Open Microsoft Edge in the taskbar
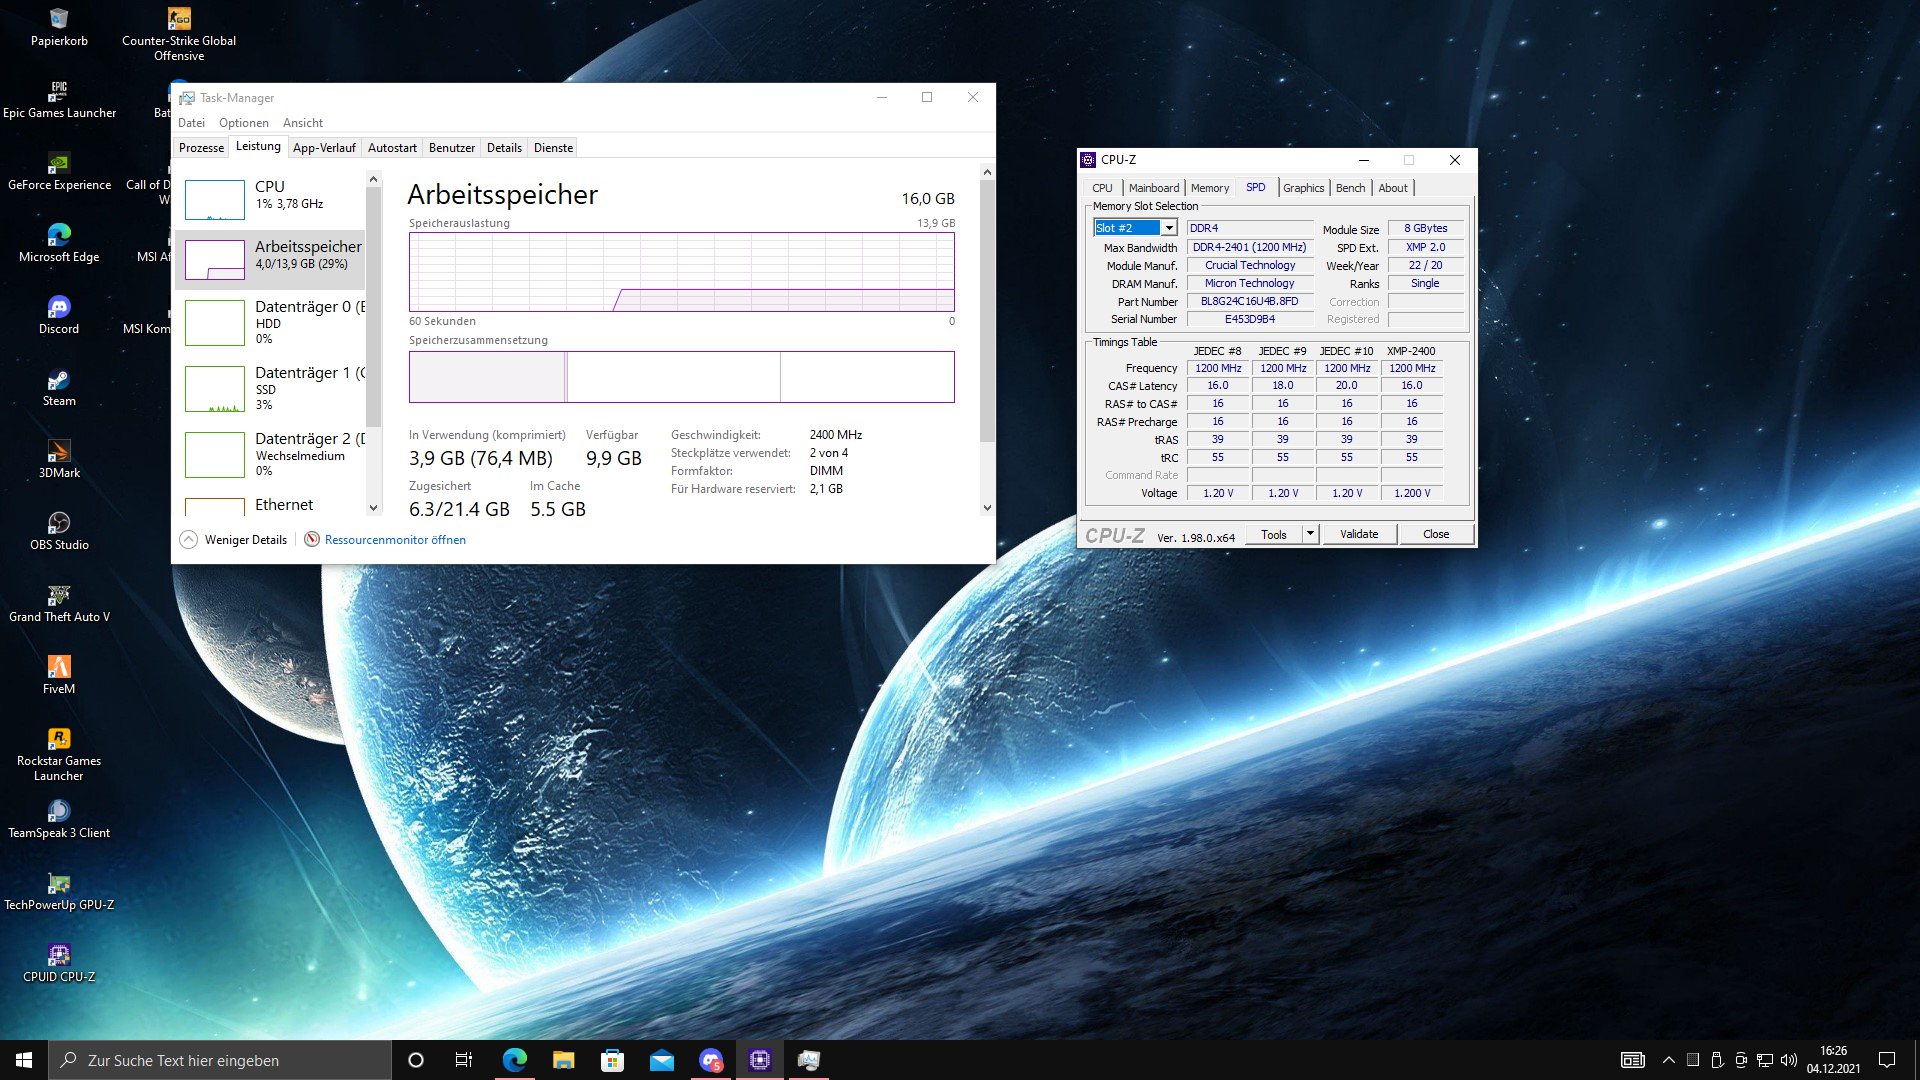Viewport: 1920px width, 1080px height. [515, 1060]
